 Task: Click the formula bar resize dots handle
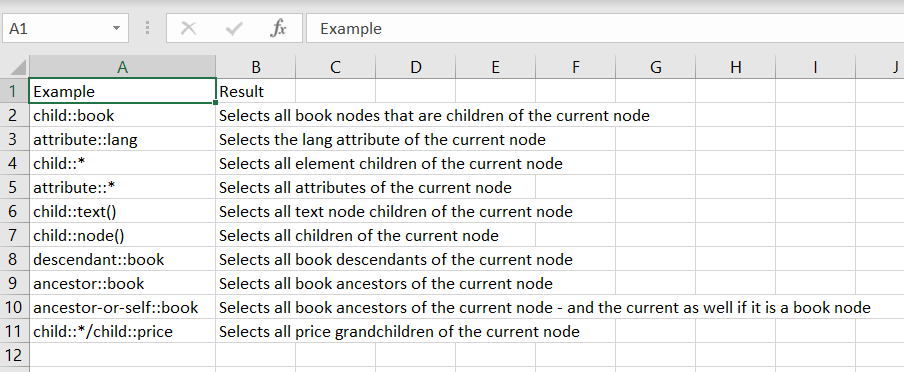[148, 28]
